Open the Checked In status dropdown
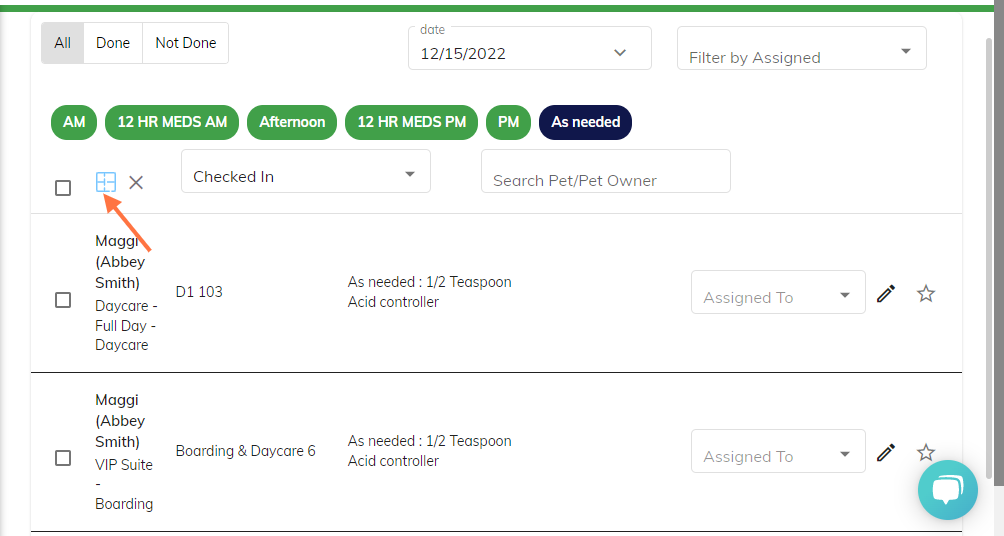Screen dimensions: 1004x536 tap(305, 171)
